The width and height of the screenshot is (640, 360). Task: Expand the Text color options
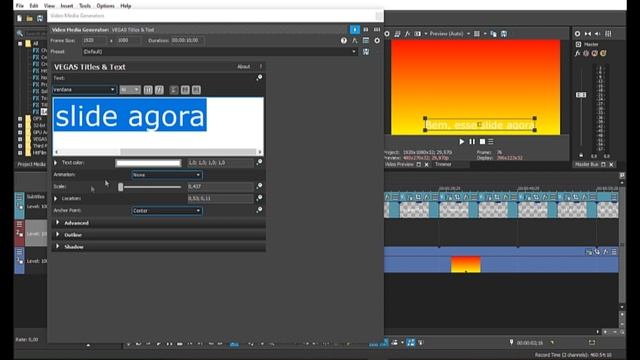tap(56, 163)
